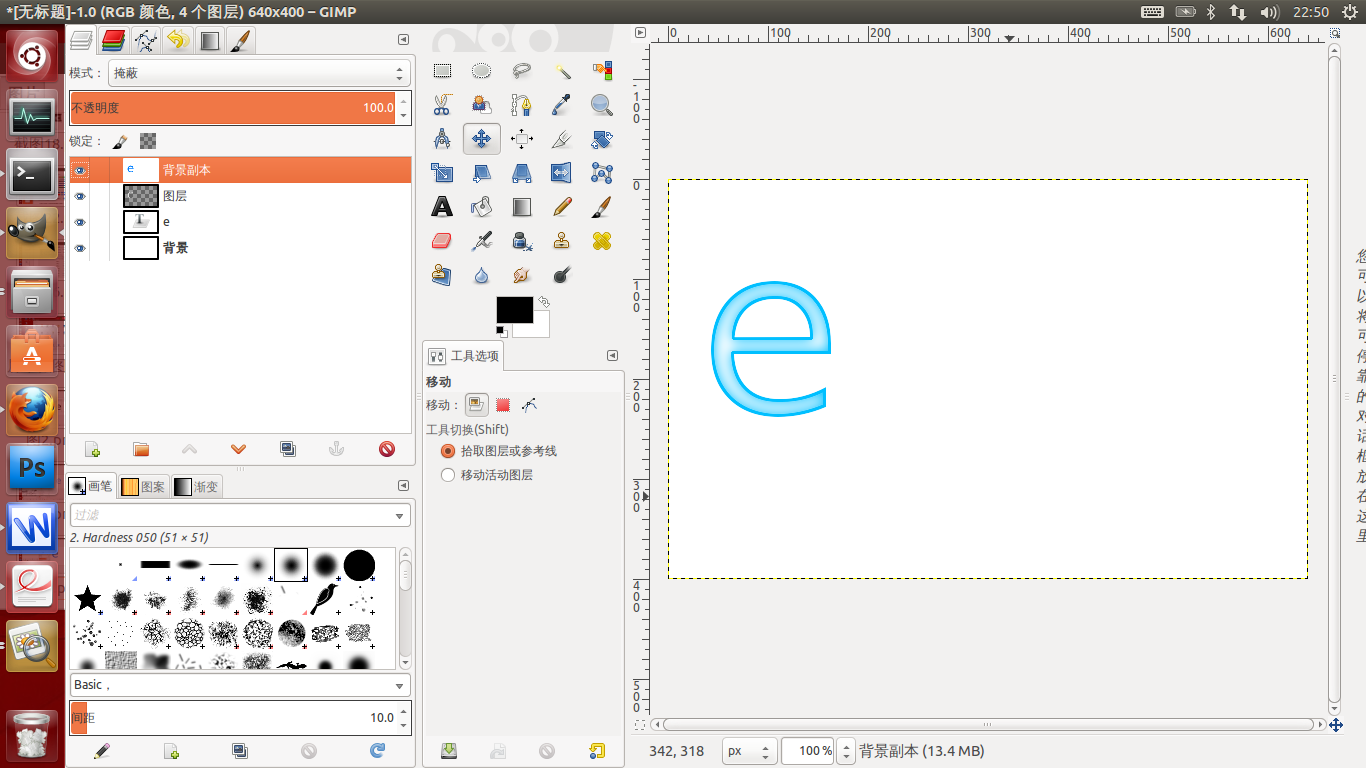Hide the 图层 layer via eye
1366x768 pixels.
80,196
